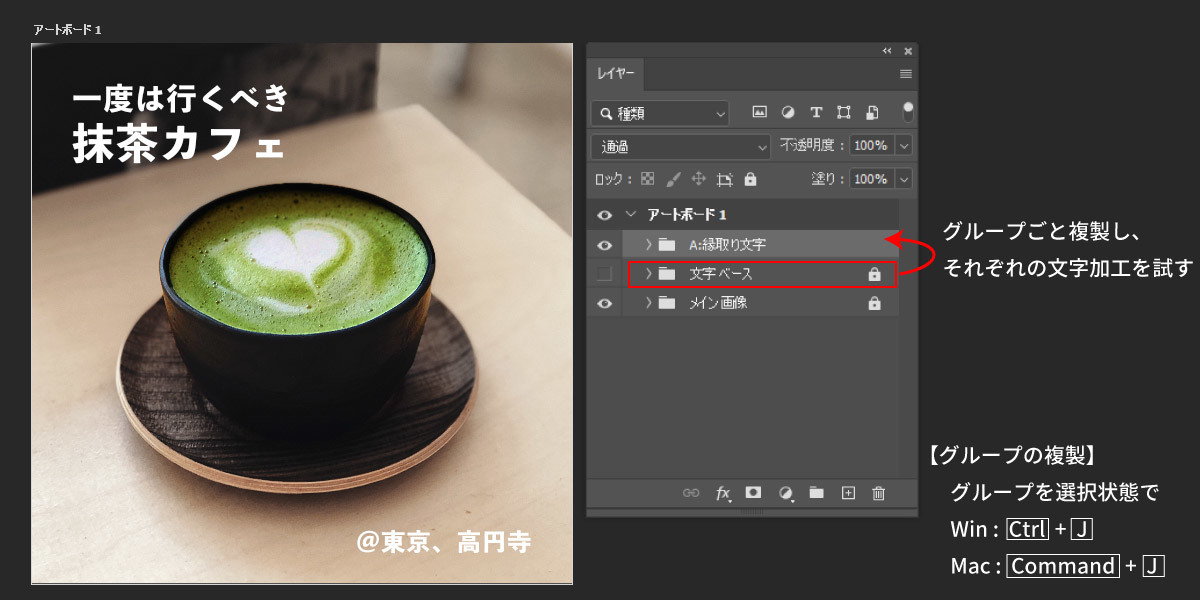
Task: Filter layers by shape layer icon
Action: (x=844, y=113)
